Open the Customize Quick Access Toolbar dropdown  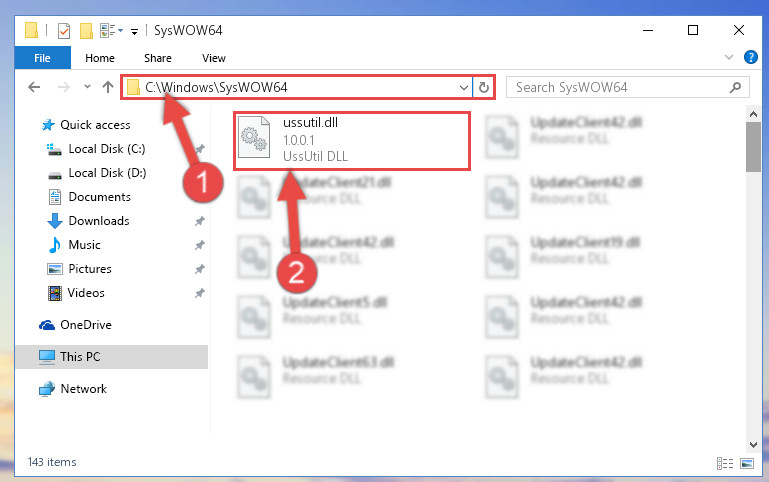tap(134, 32)
